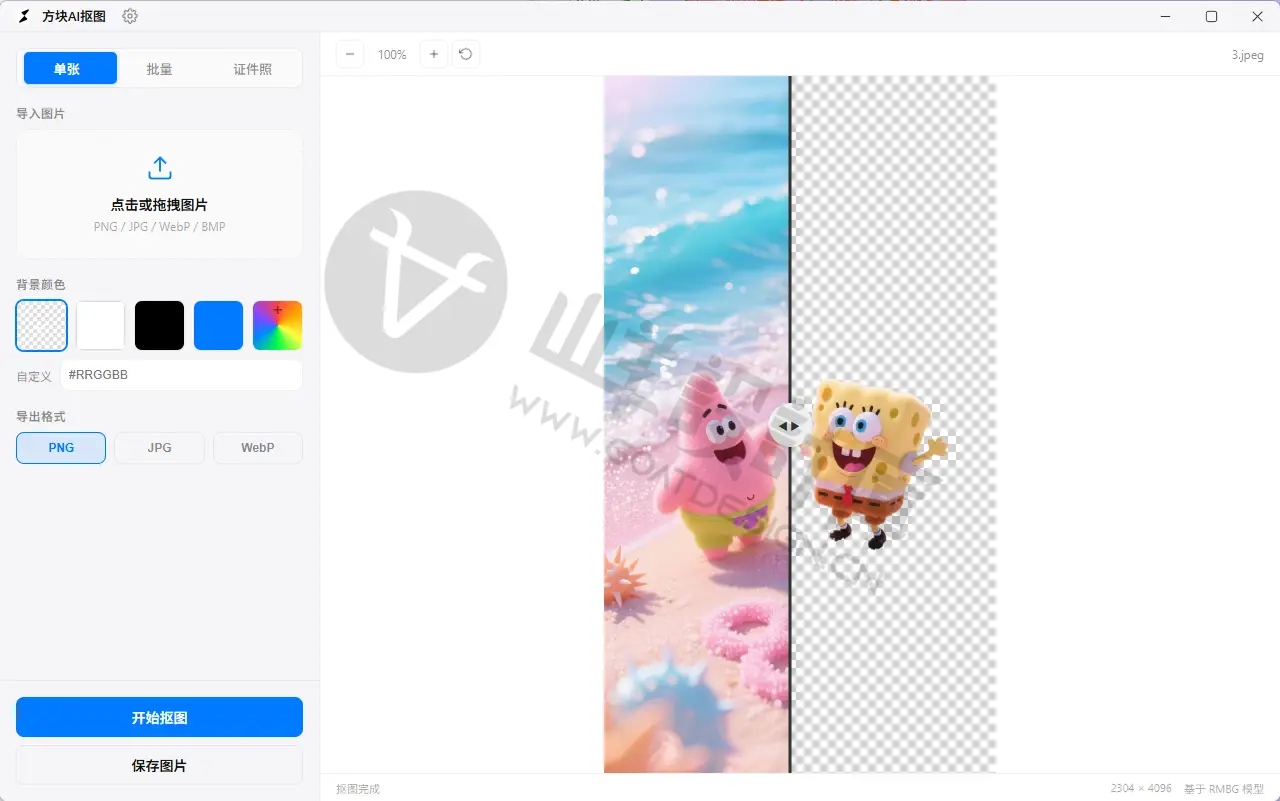Close the 方块AI抠图 window

pyautogui.click(x=1257, y=16)
